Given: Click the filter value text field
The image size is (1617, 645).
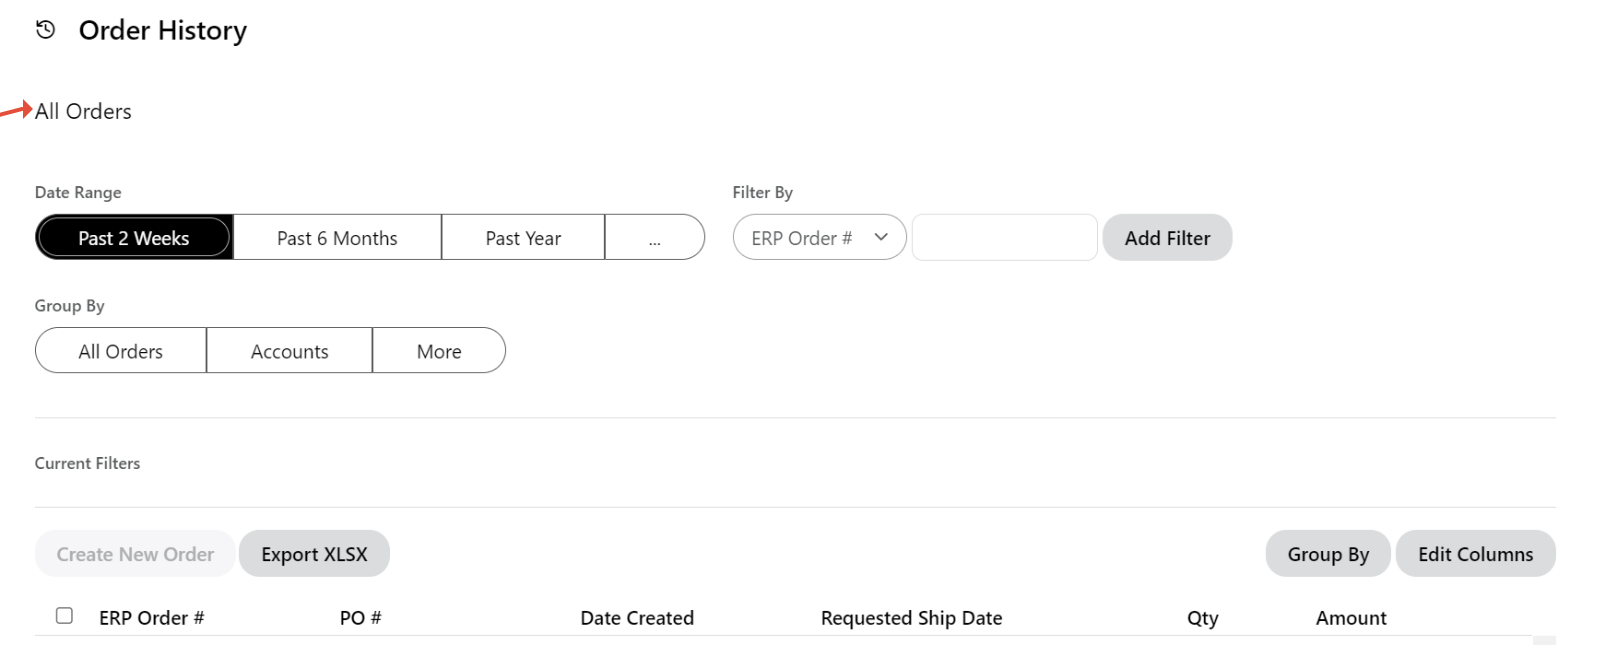Looking at the screenshot, I should 1004,238.
